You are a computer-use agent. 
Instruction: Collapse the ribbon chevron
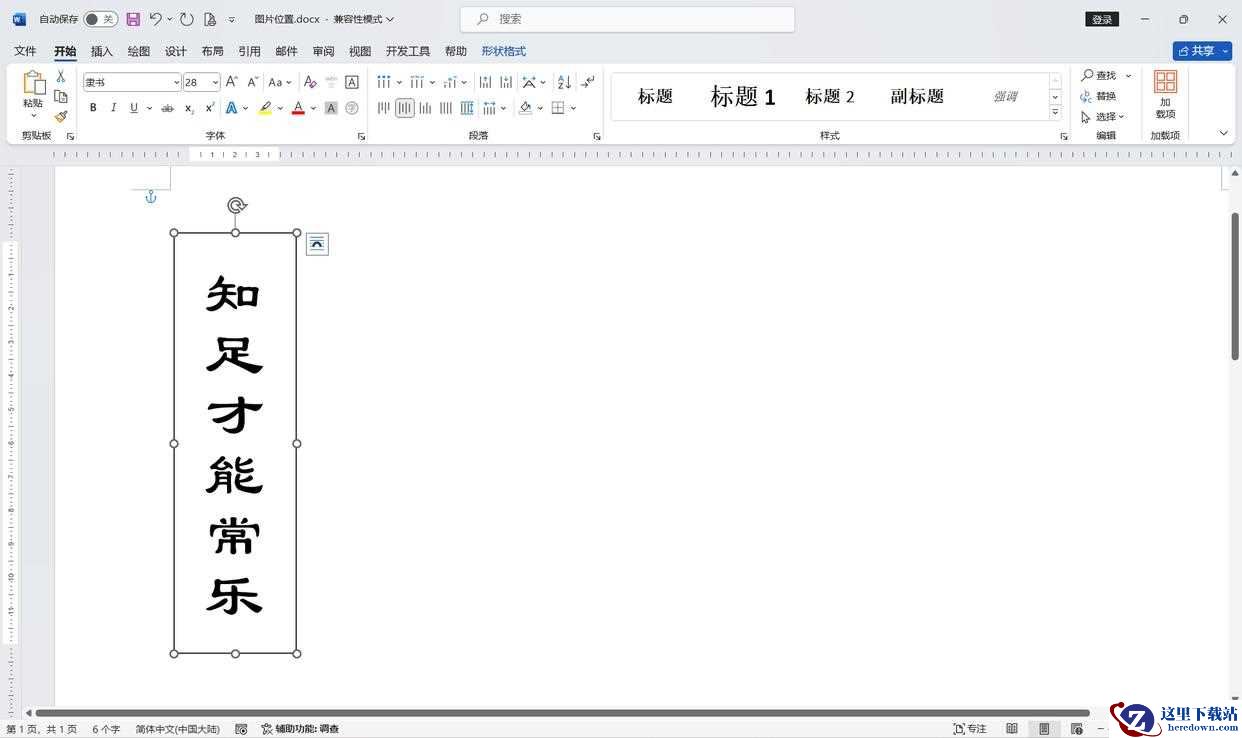(x=1223, y=133)
